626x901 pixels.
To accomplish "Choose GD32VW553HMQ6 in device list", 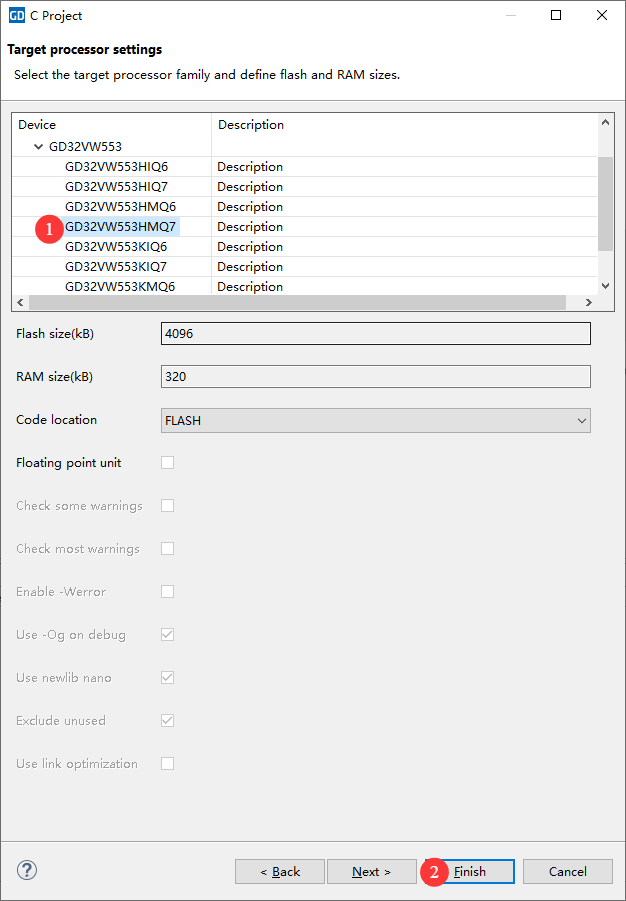I will click(x=120, y=207).
